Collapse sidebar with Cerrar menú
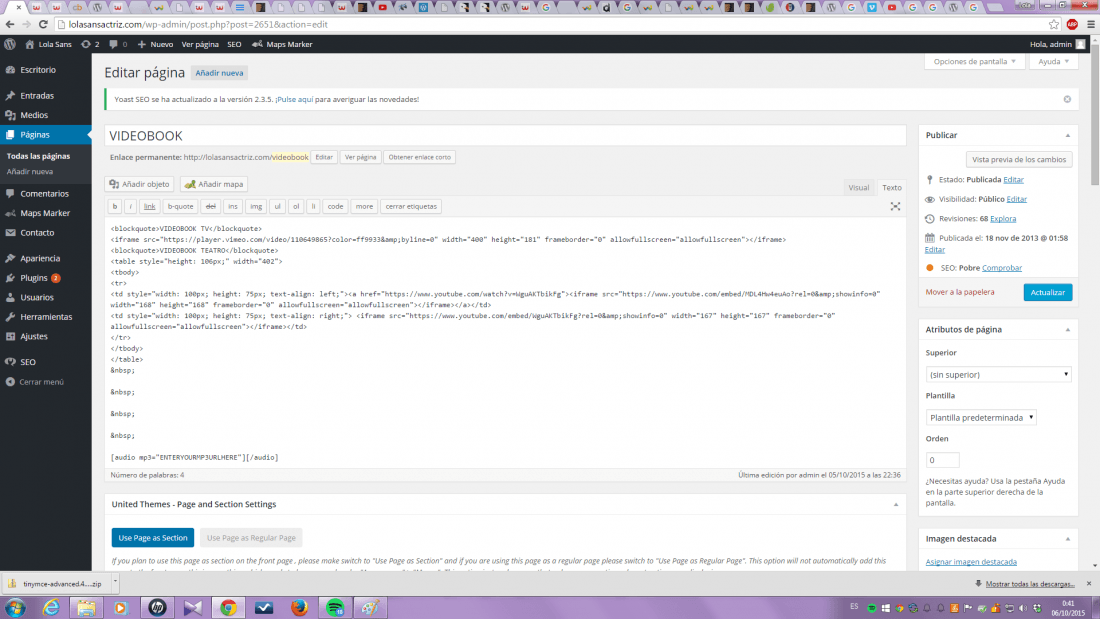The width and height of the screenshot is (1100, 619). point(41,382)
